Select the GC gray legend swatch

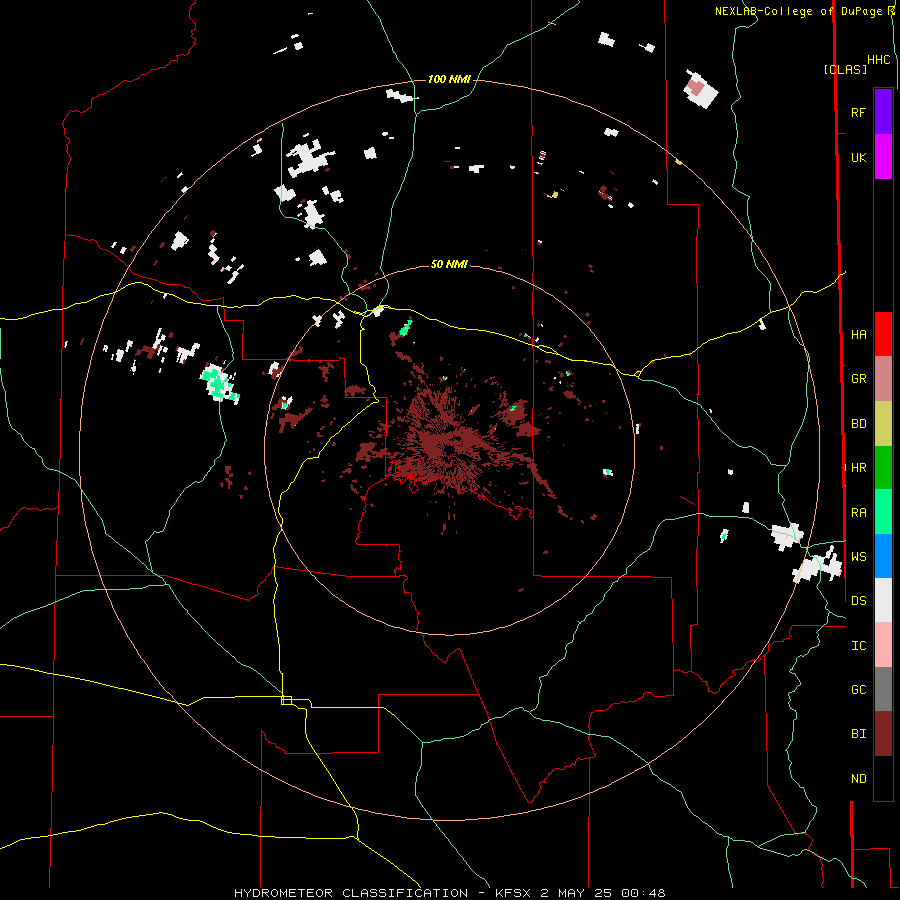(x=883, y=689)
